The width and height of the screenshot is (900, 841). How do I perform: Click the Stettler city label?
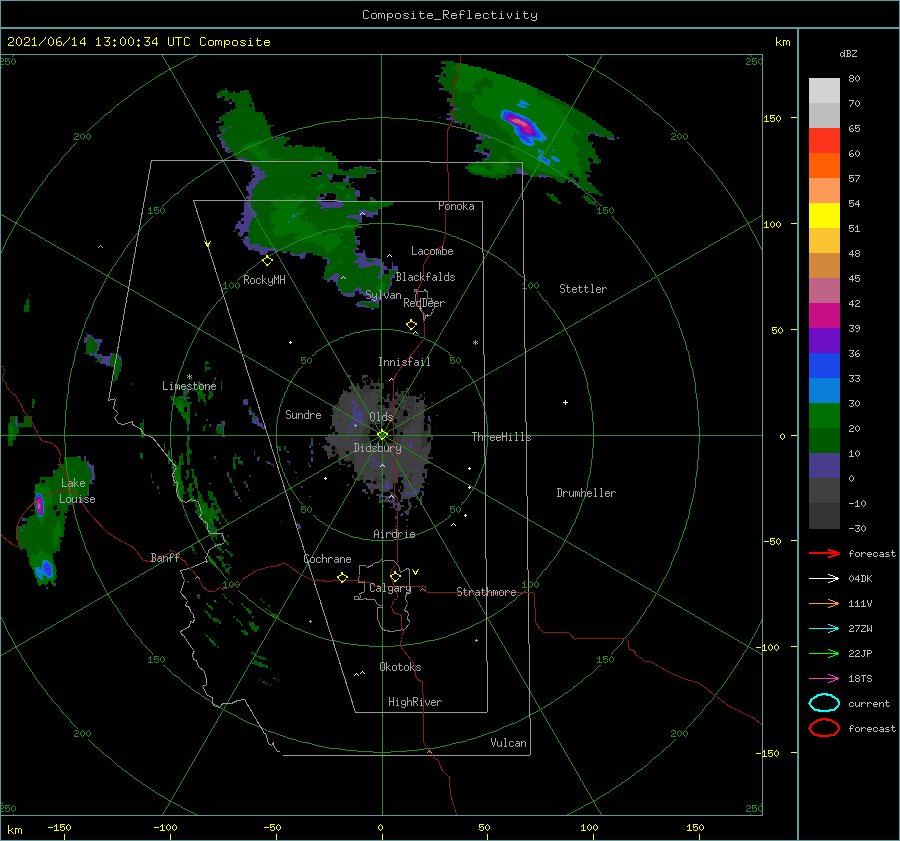(x=583, y=289)
